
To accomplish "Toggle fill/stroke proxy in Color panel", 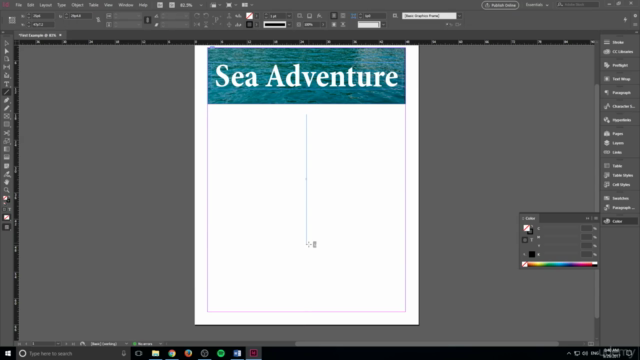I will [x=527, y=229].
